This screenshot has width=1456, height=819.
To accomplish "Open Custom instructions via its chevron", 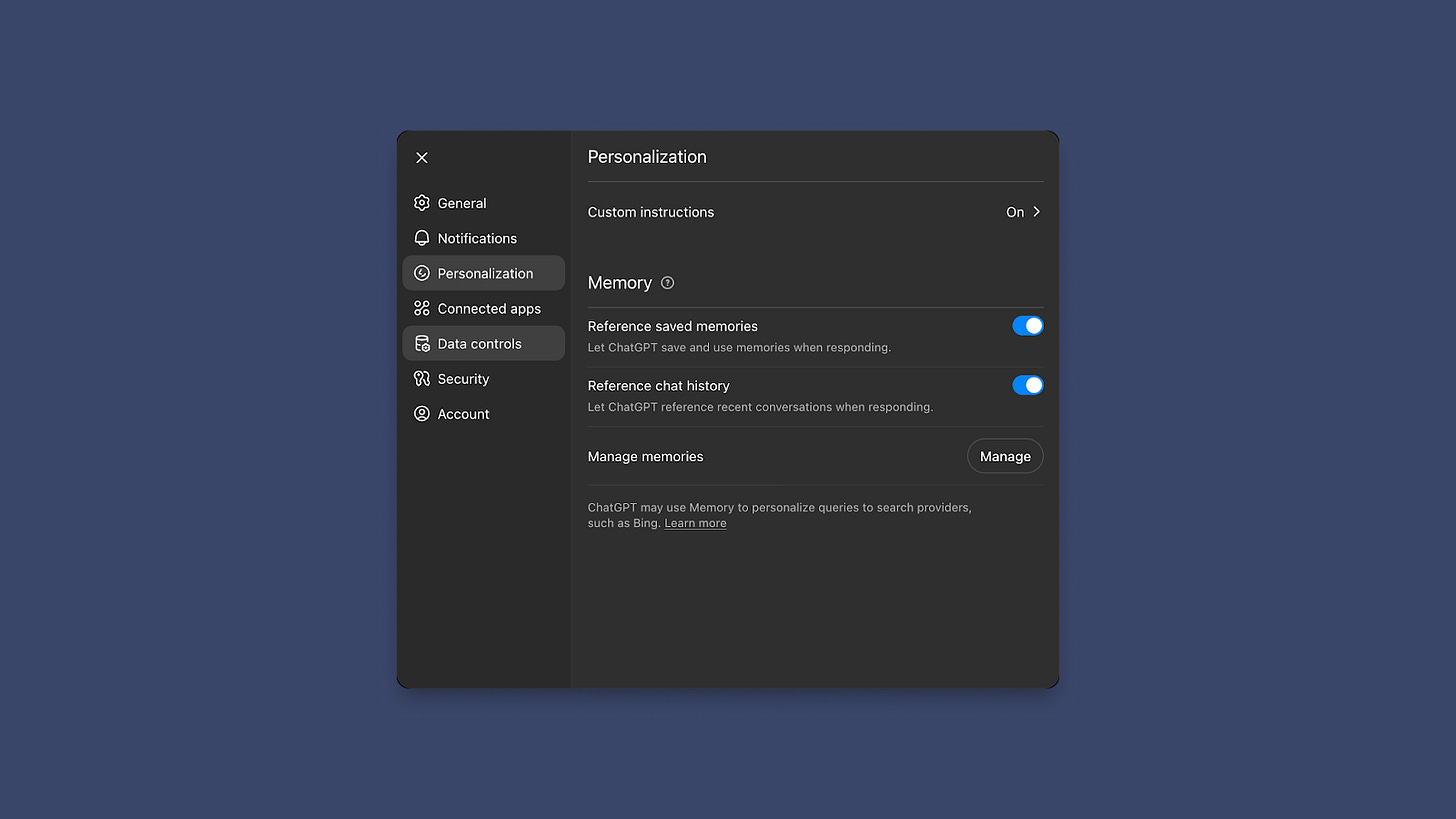I will [x=1037, y=212].
